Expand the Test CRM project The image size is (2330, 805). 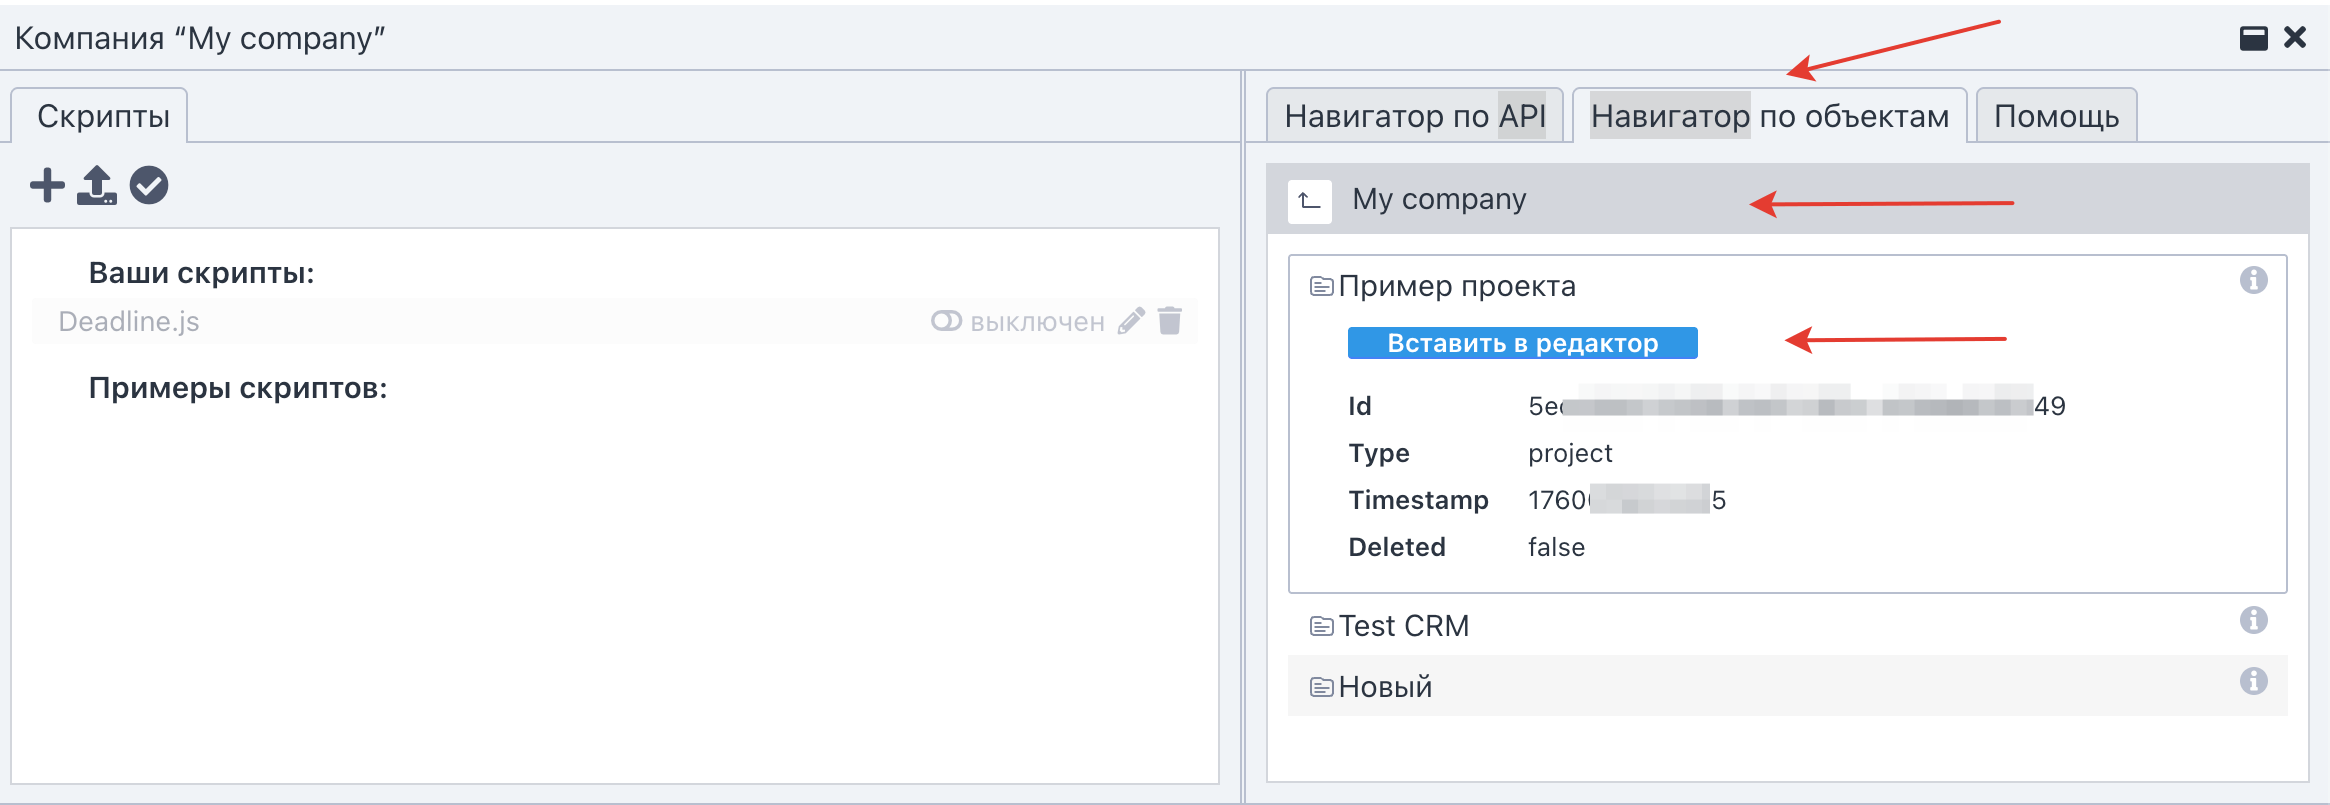click(1403, 626)
